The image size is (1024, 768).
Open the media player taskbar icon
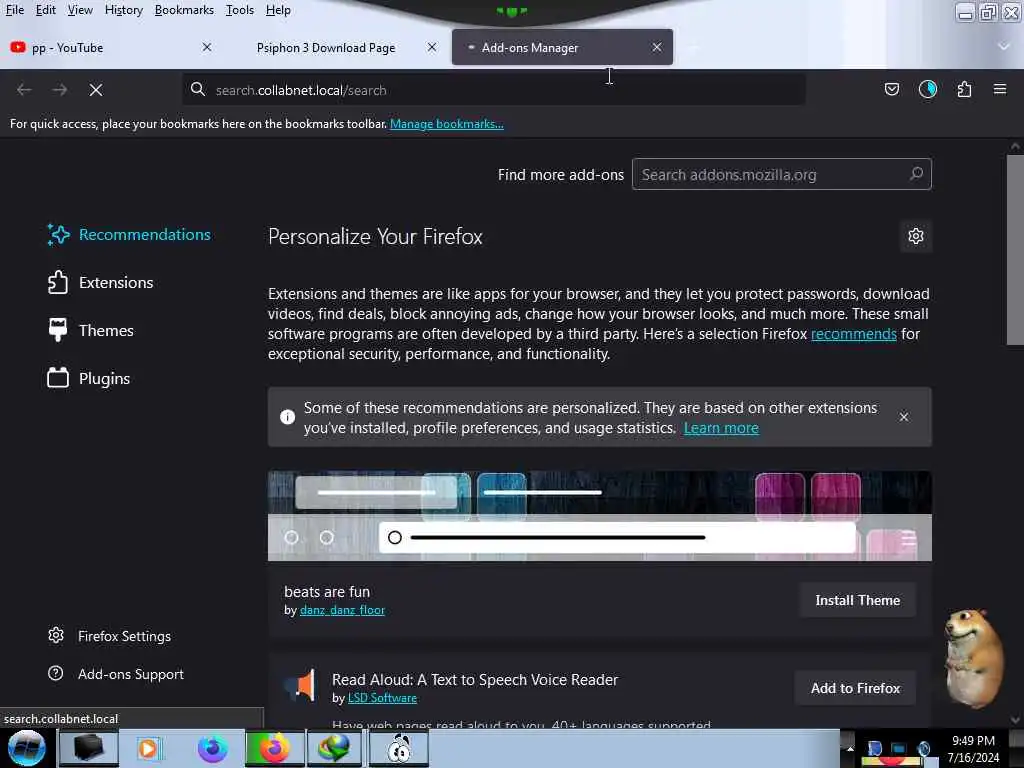(148, 748)
